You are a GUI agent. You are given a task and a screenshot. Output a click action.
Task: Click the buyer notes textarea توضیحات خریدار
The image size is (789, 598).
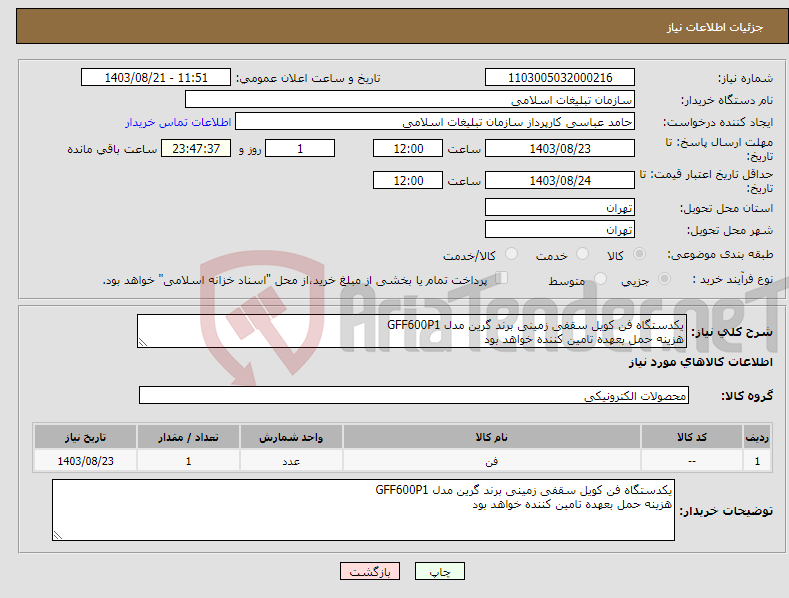[363, 510]
